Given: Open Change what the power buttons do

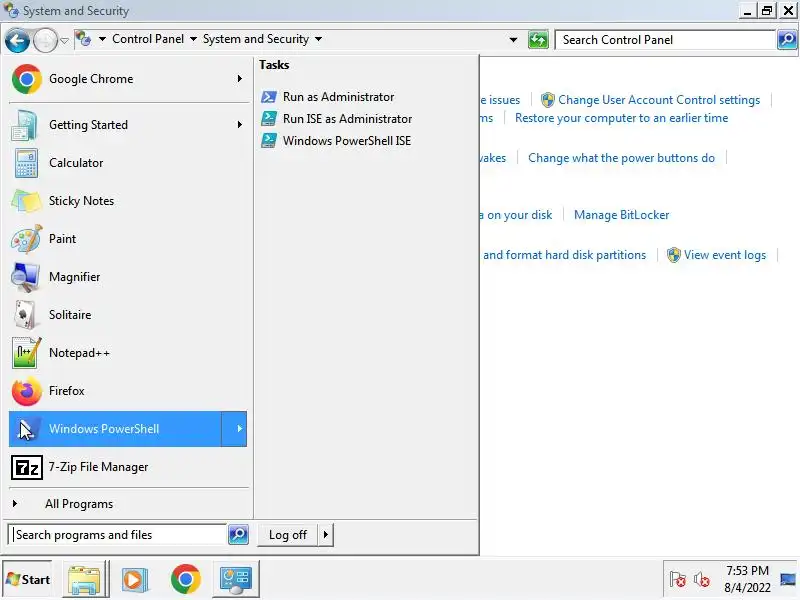Looking at the screenshot, I should pos(621,158).
